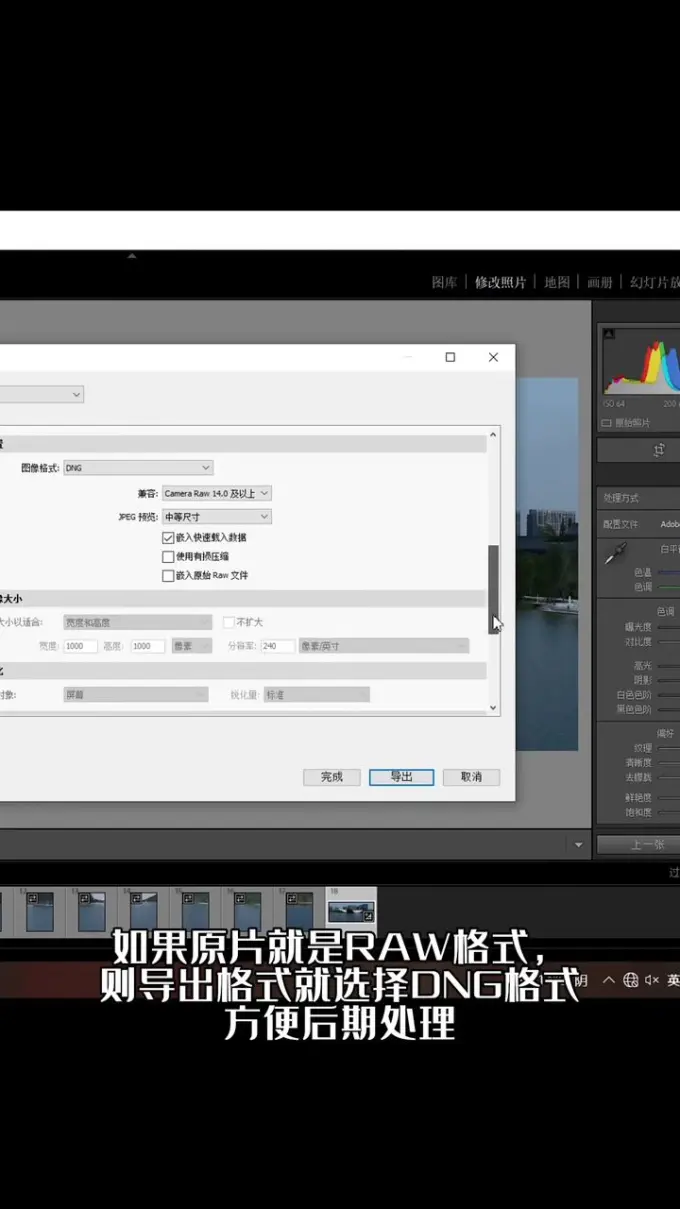Click scroll-down arrow in export dialog

493,707
